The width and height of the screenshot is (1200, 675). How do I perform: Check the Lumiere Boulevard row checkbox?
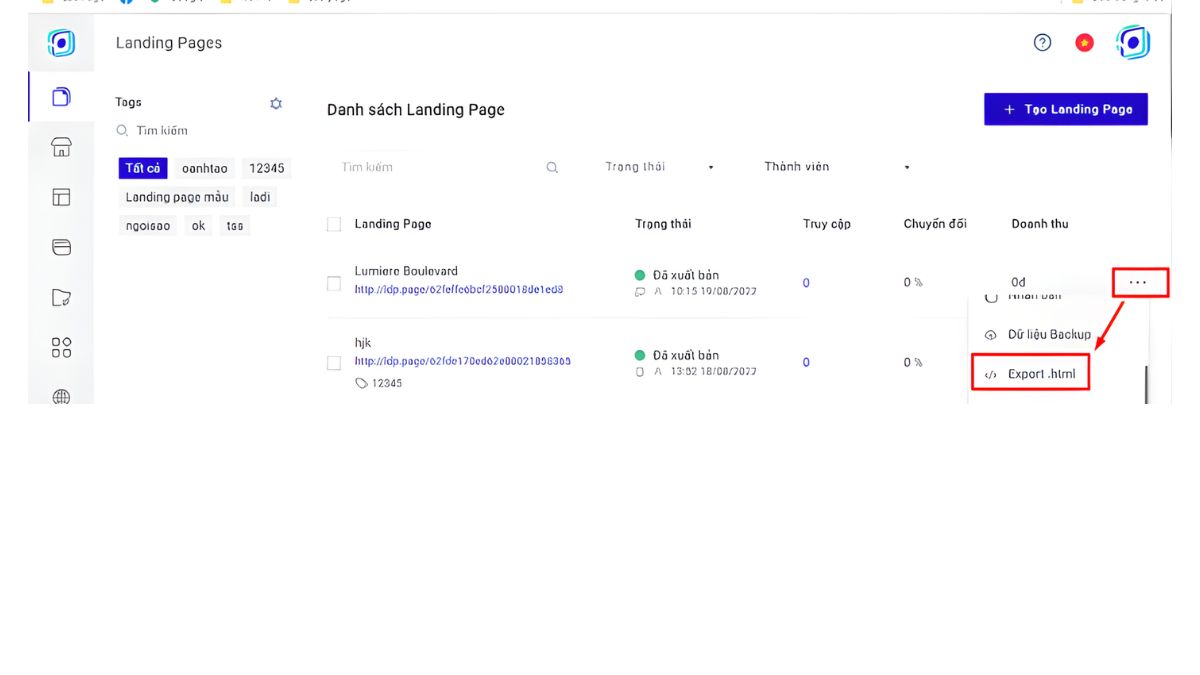(334, 284)
